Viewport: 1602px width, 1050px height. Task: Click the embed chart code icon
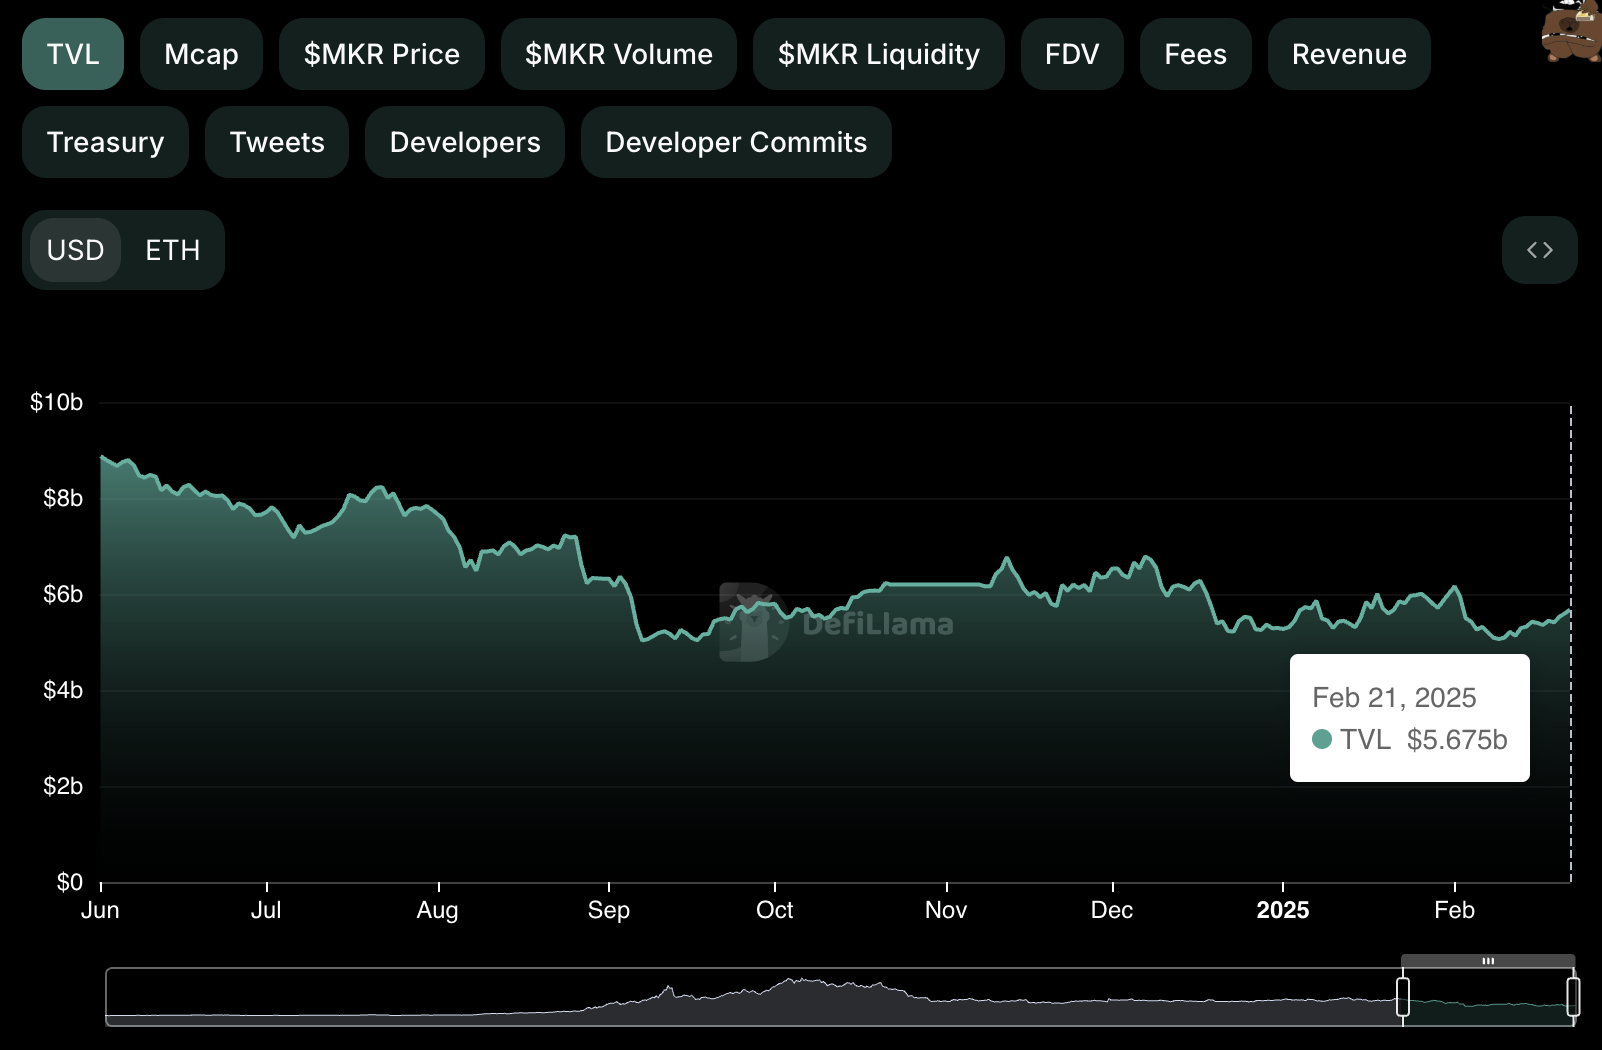(x=1539, y=250)
